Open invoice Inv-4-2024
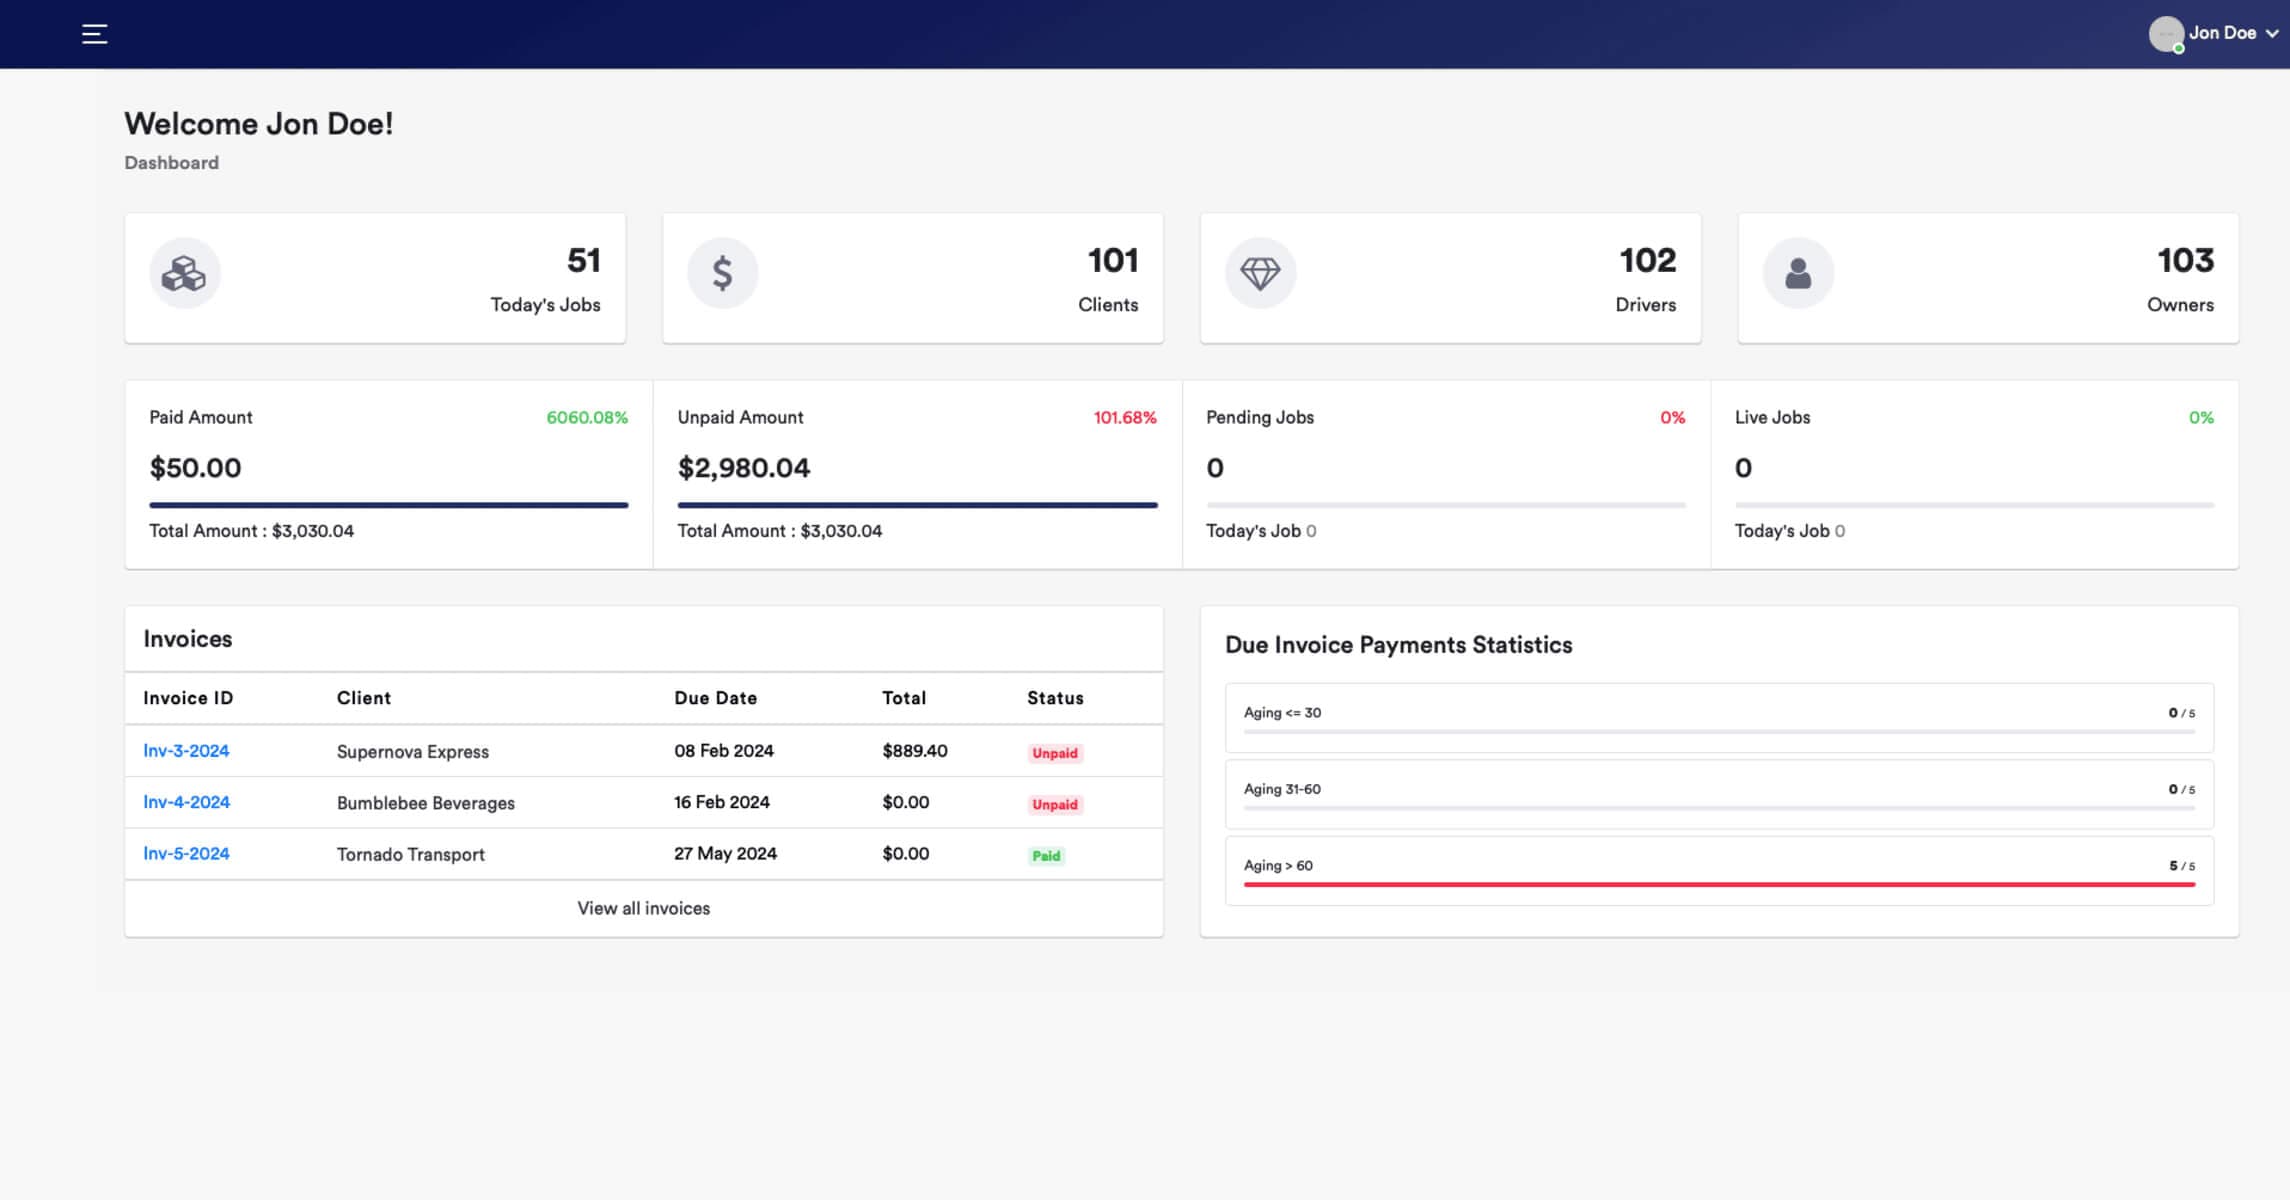The image size is (2290, 1200). pyautogui.click(x=186, y=802)
